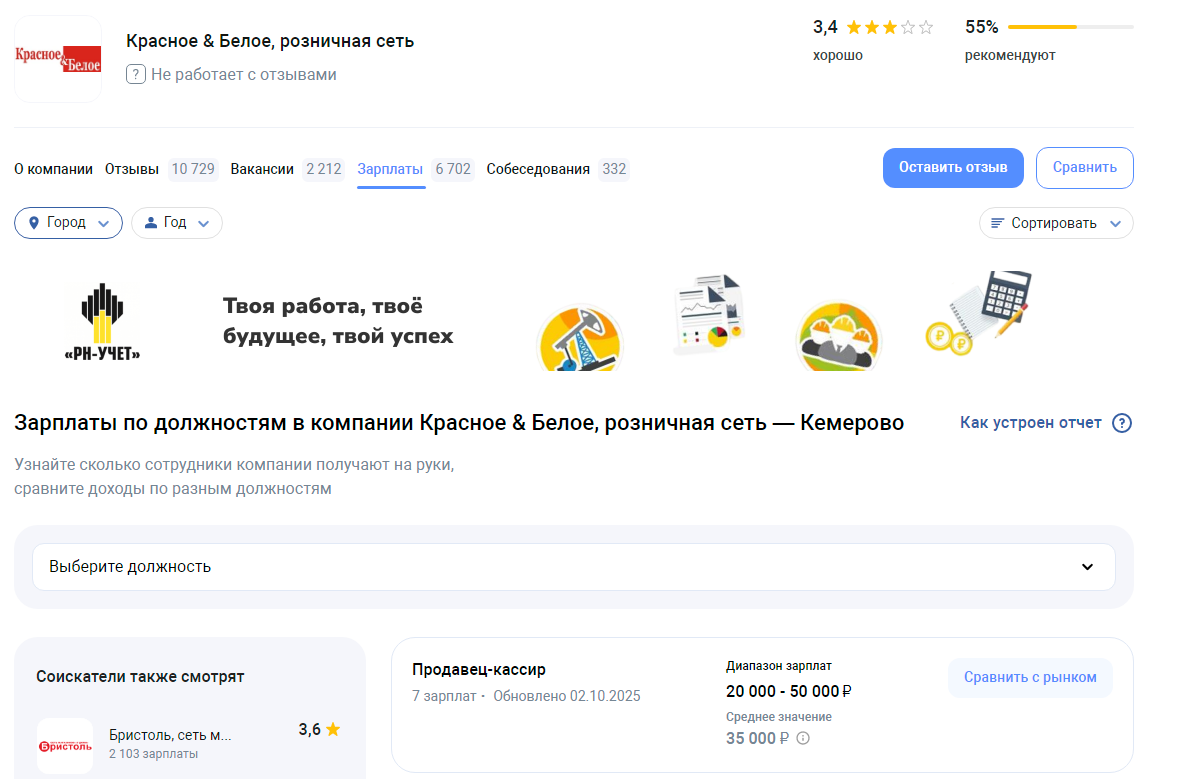Click the 55% recommend progress bar
This screenshot has height=779, width=1185.
(x=1070, y=27)
